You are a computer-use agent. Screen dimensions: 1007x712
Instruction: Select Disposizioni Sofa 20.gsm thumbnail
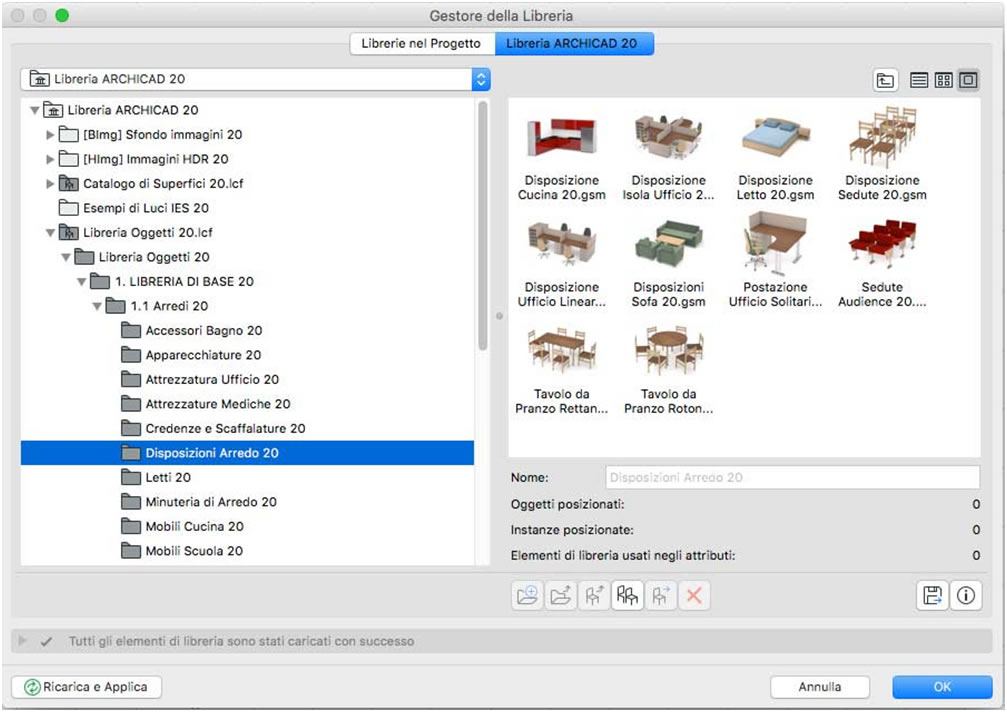coord(669,263)
